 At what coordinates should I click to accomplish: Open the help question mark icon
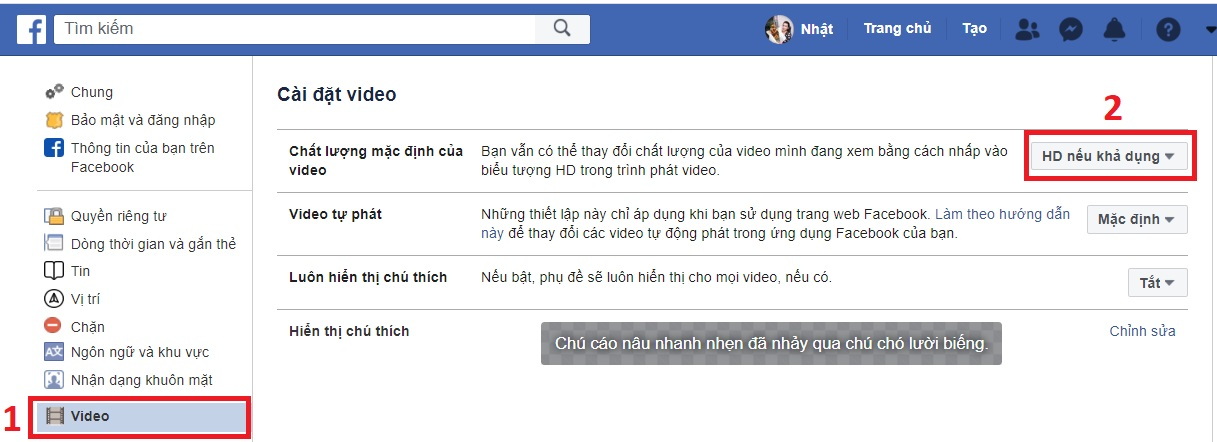[x=1168, y=29]
